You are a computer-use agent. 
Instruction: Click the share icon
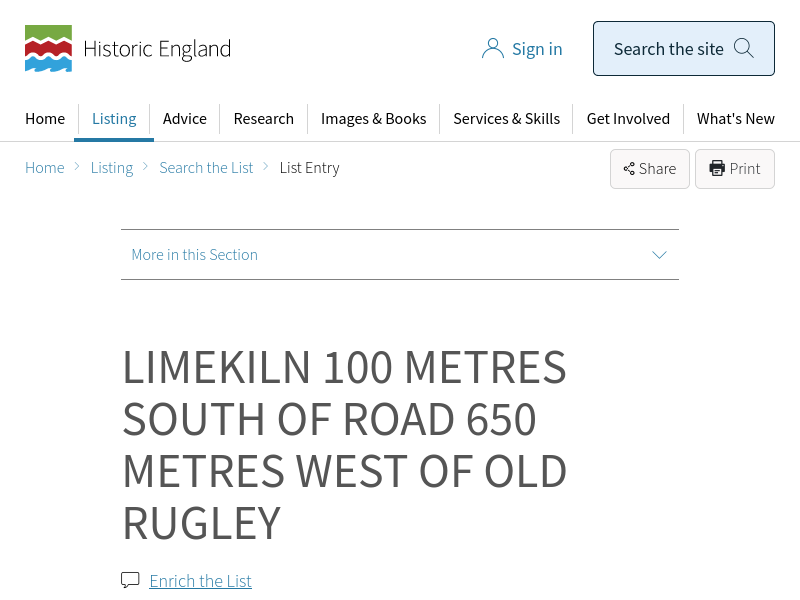tap(629, 169)
